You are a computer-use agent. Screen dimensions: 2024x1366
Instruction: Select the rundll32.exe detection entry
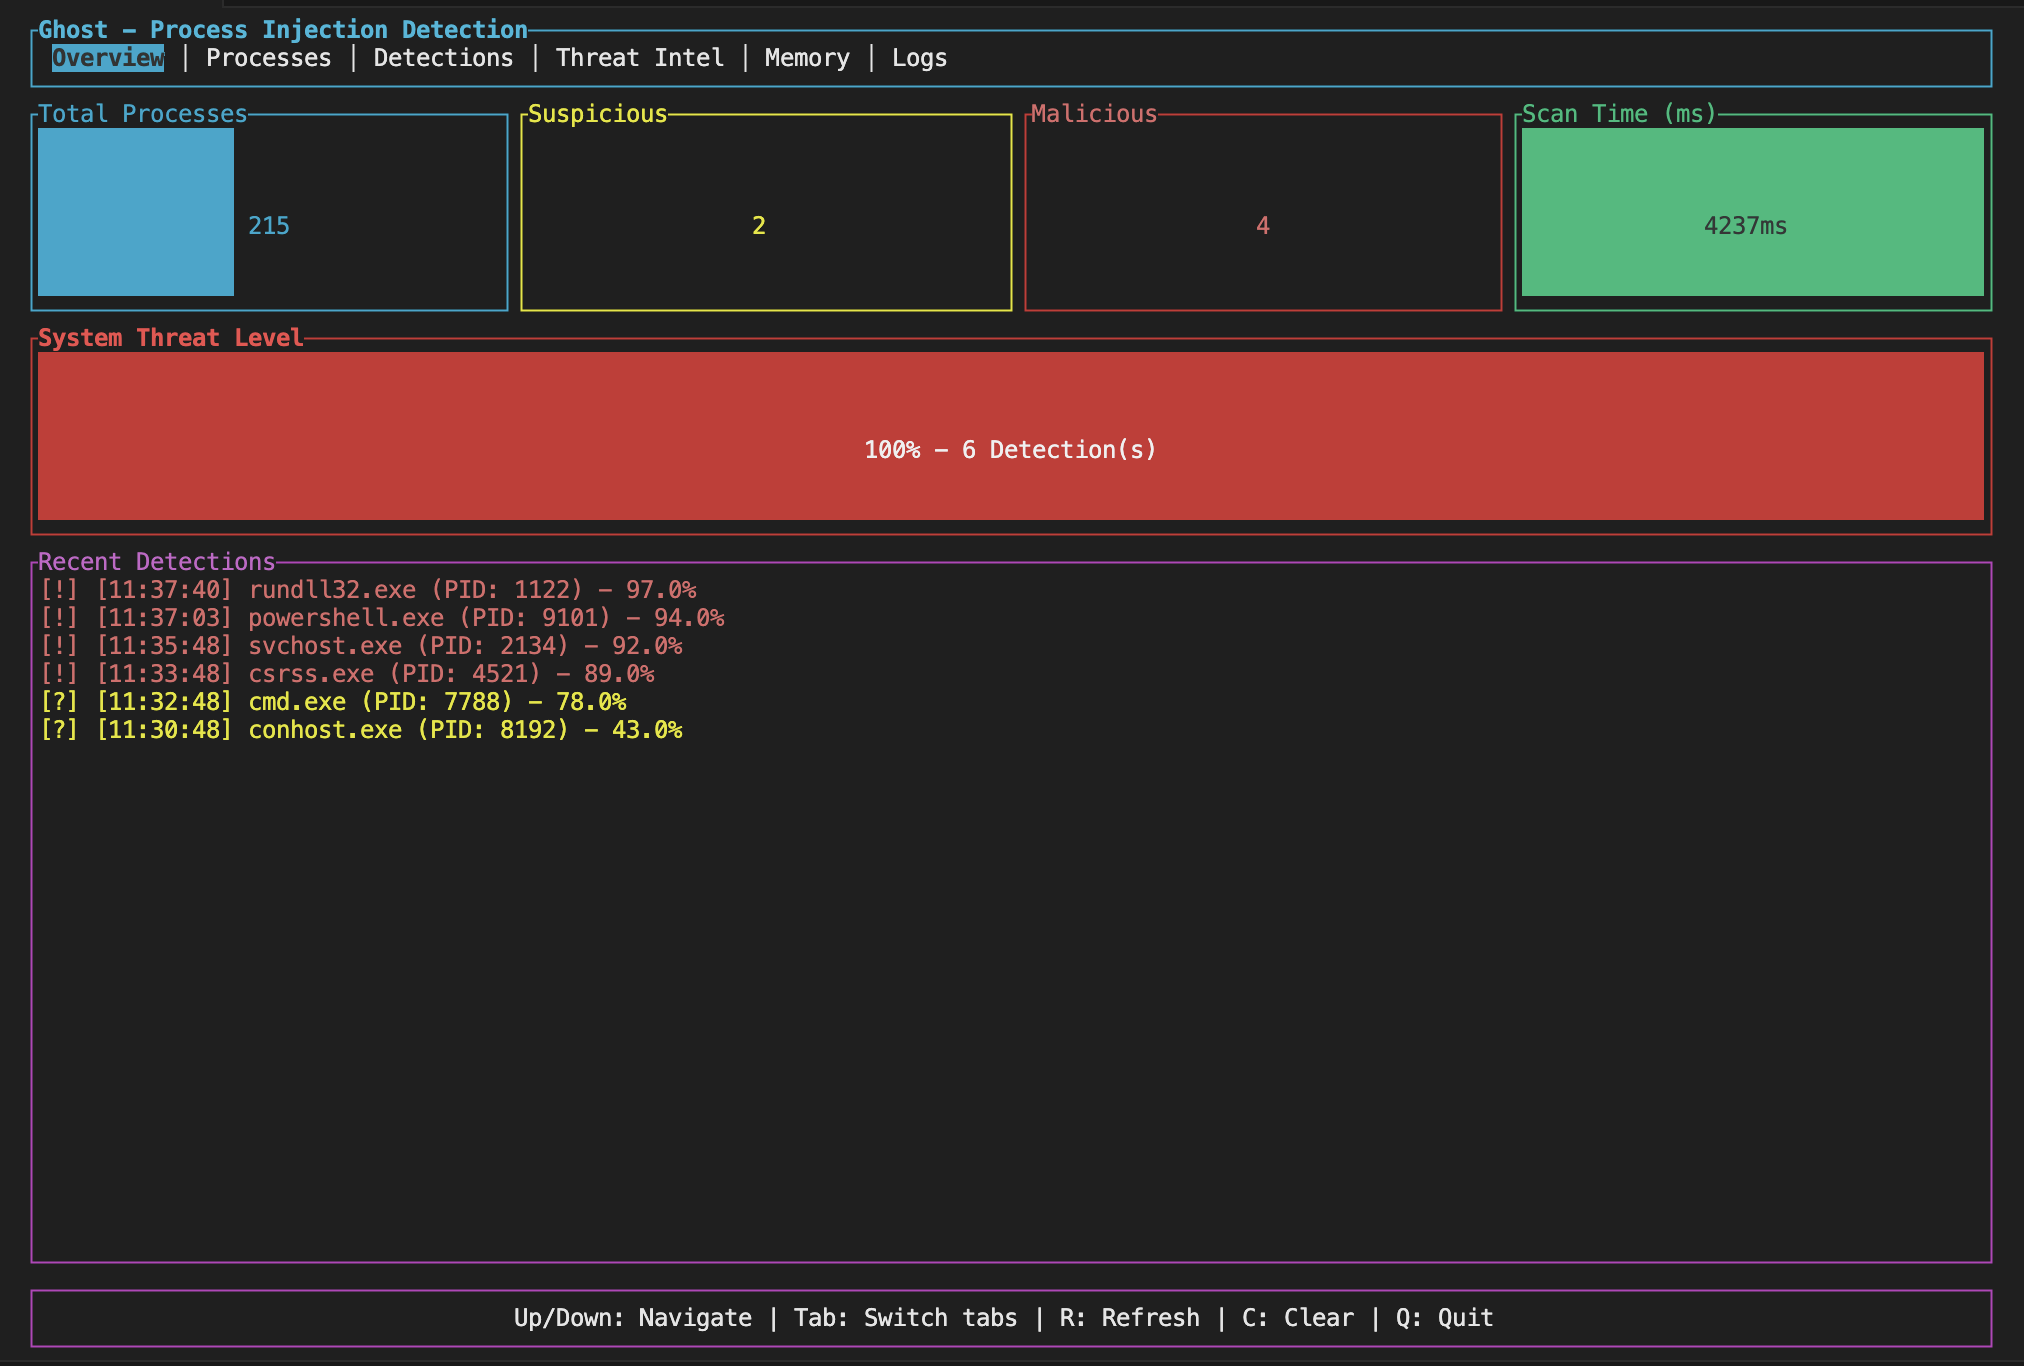[x=370, y=589]
